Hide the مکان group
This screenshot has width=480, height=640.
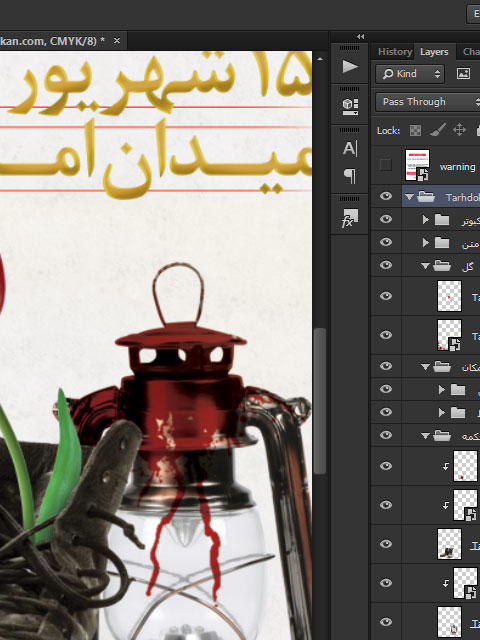(x=386, y=366)
